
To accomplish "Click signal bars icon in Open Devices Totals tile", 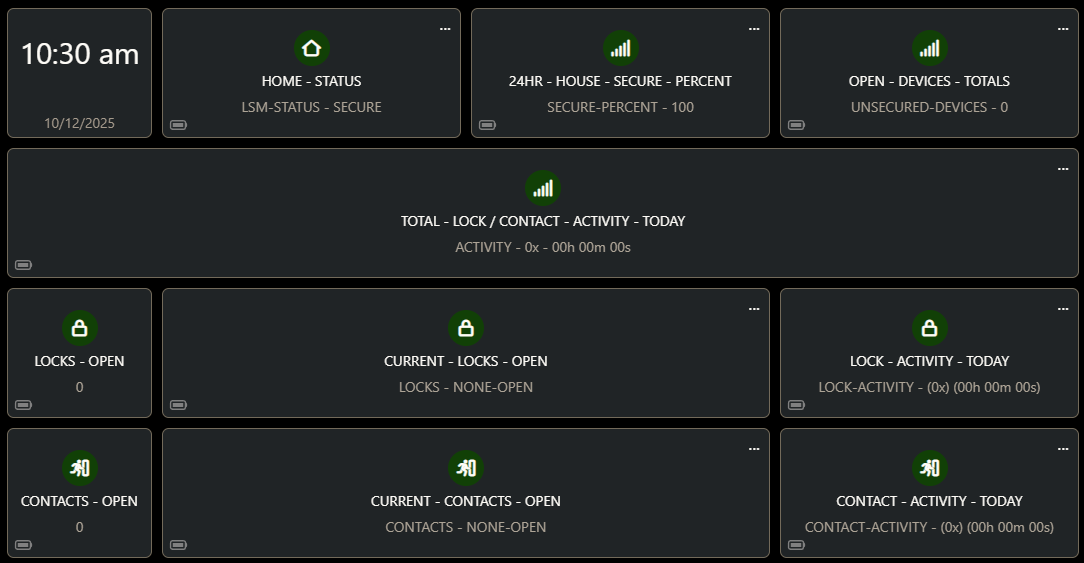I will click(x=930, y=48).
